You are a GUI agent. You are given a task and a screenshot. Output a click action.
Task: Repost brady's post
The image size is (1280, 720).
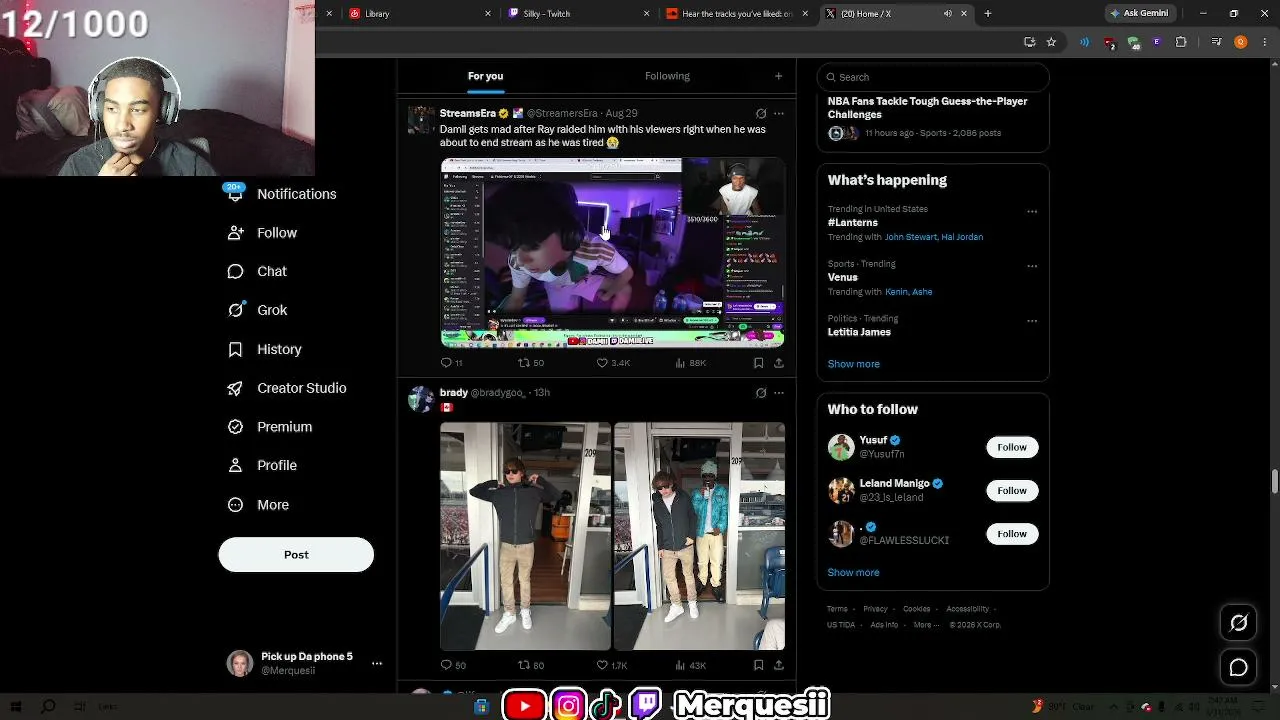click(x=524, y=665)
